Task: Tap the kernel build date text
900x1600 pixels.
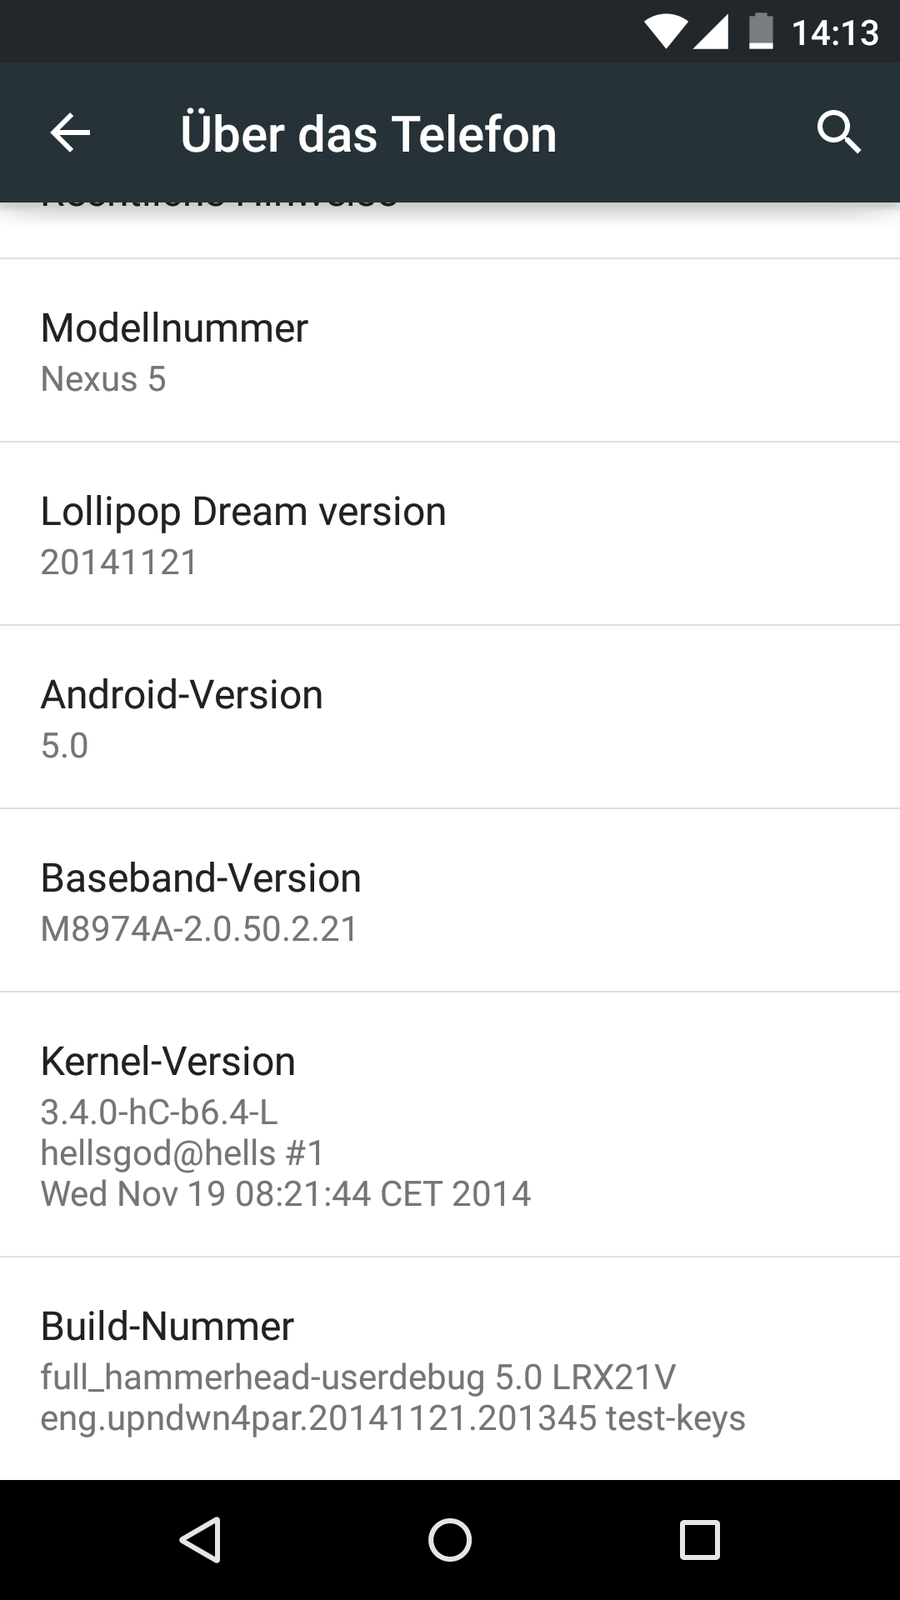Action: pos(285,1193)
